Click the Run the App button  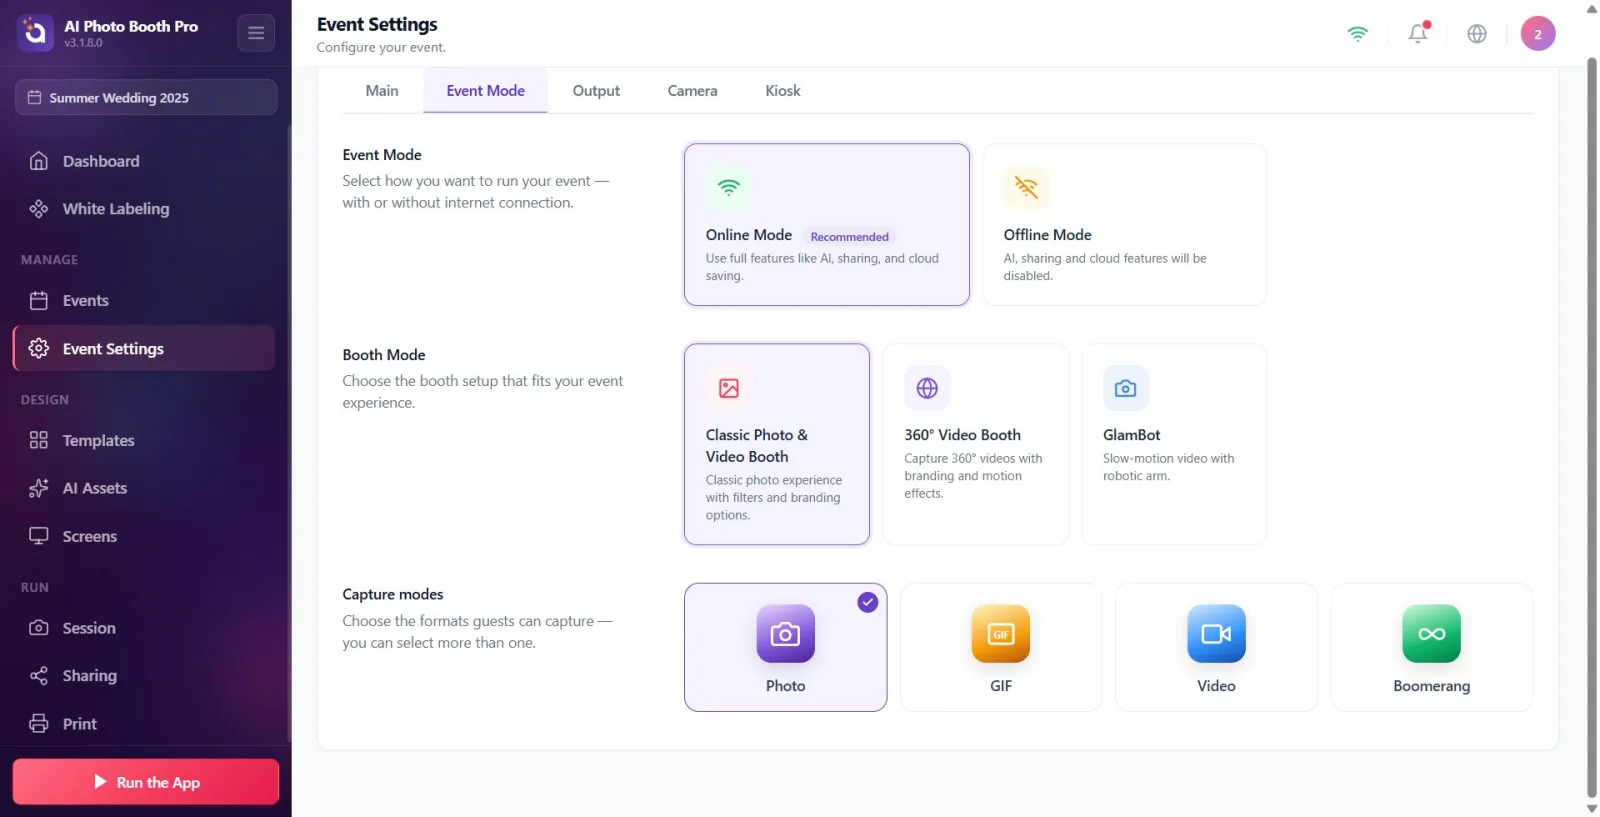click(x=146, y=782)
